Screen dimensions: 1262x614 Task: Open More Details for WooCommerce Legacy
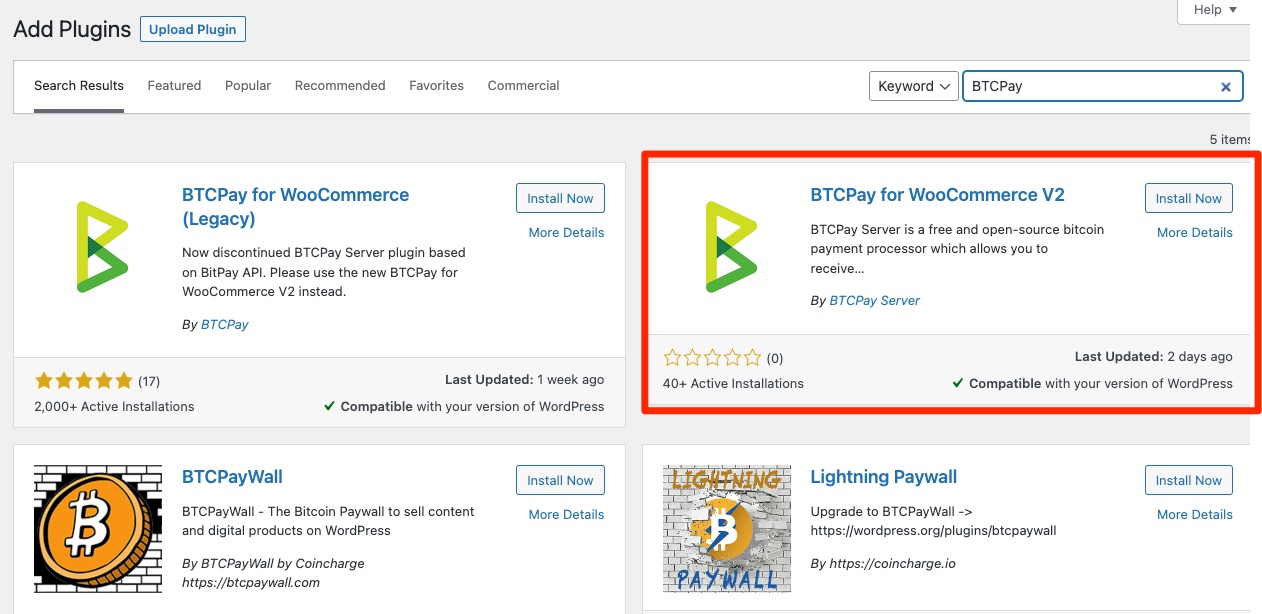coord(566,233)
